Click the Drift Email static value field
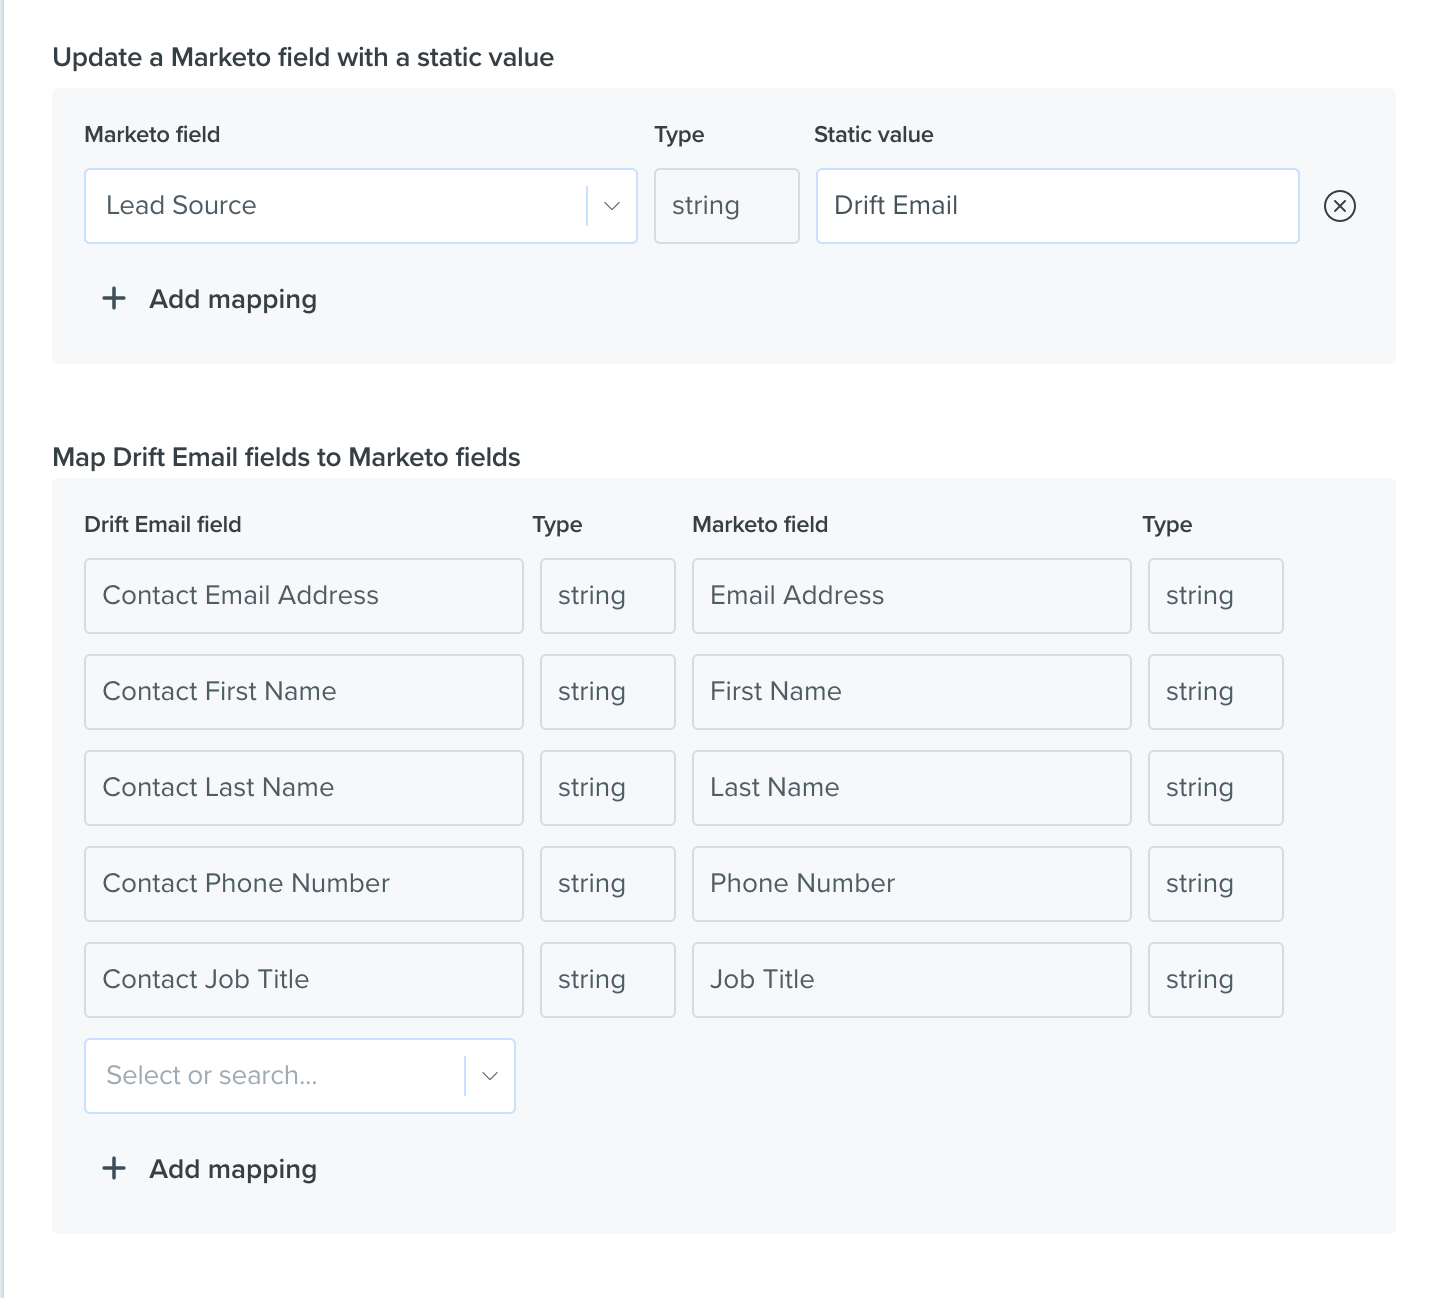Image resolution: width=1444 pixels, height=1298 pixels. pyautogui.click(x=1057, y=206)
